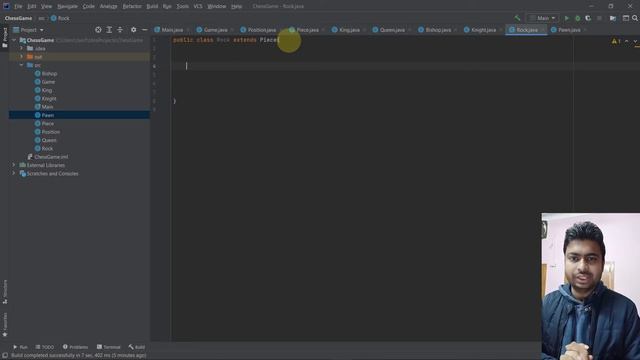Open the Run tool window button
Viewport: 640px width, 360px height.
[20, 347]
